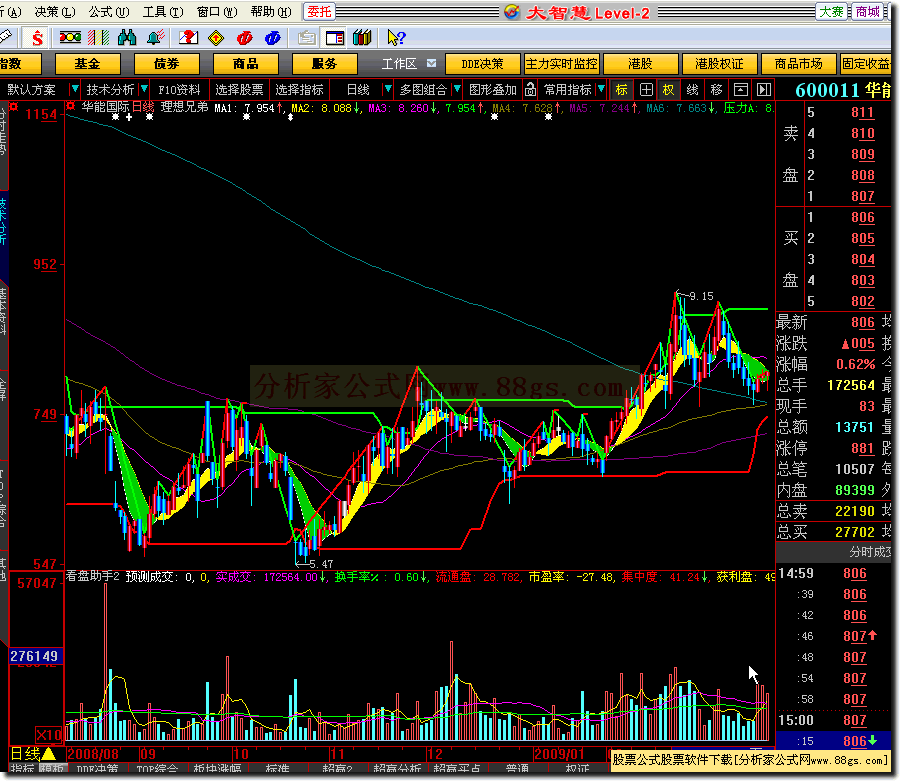The width and height of the screenshot is (903, 783).
Task: Click the 商品市场 button
Action: click(x=798, y=63)
